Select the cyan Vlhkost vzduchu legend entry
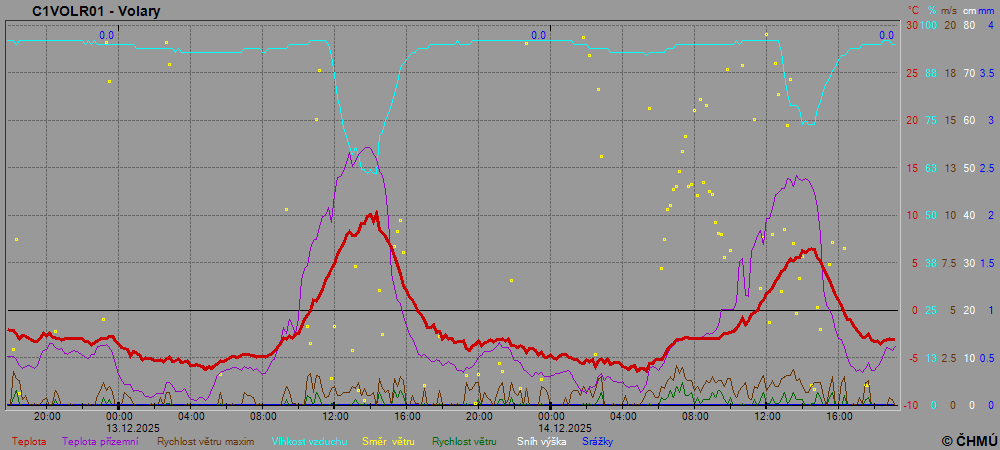 pos(306,441)
